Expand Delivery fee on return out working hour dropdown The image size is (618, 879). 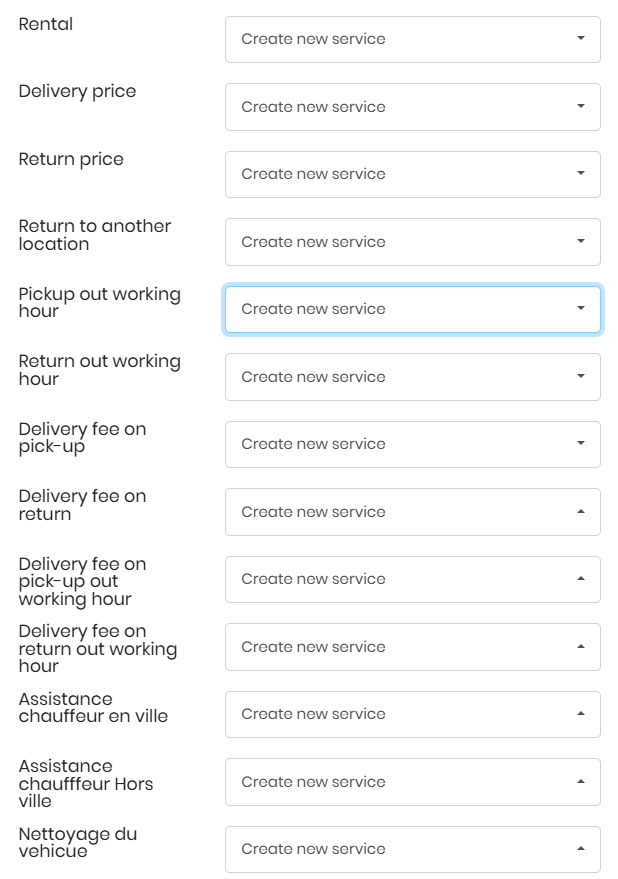point(412,647)
